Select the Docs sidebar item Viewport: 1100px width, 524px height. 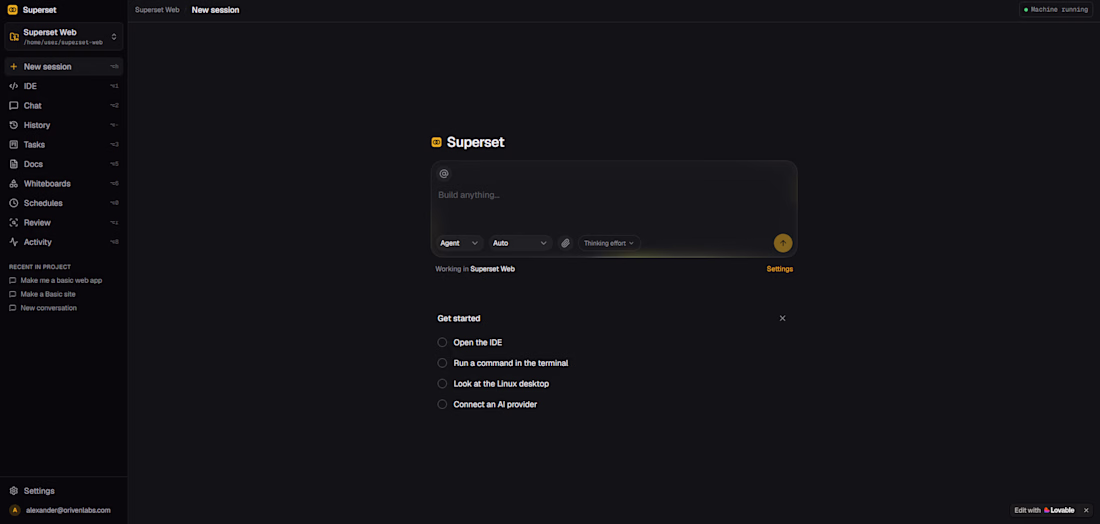pyautogui.click(x=64, y=164)
